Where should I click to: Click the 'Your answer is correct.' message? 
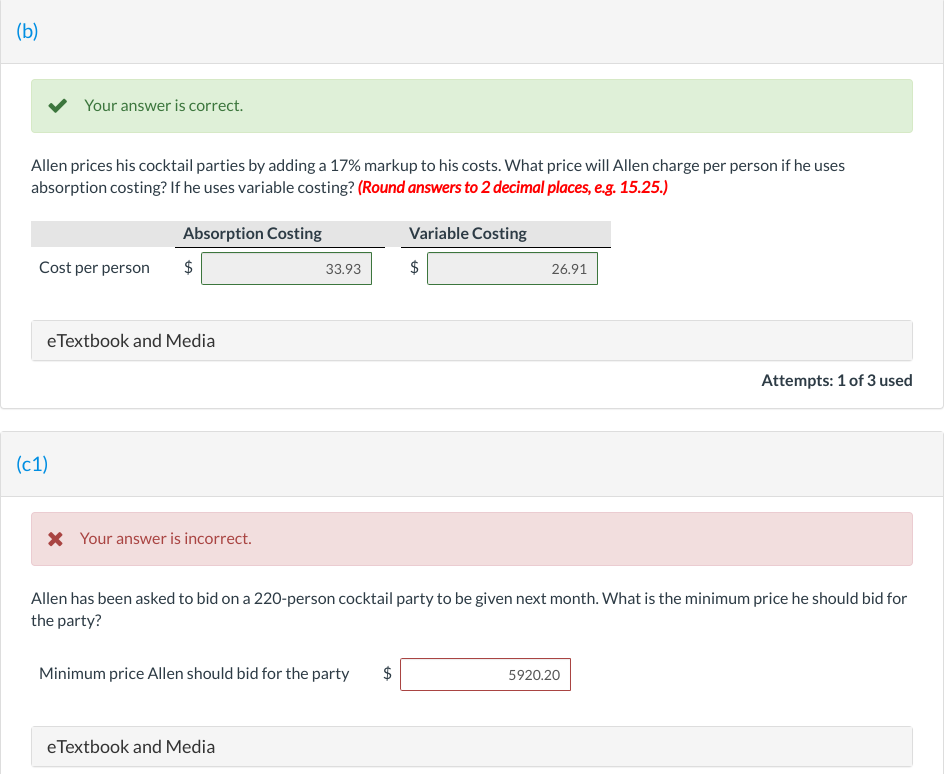point(164,106)
